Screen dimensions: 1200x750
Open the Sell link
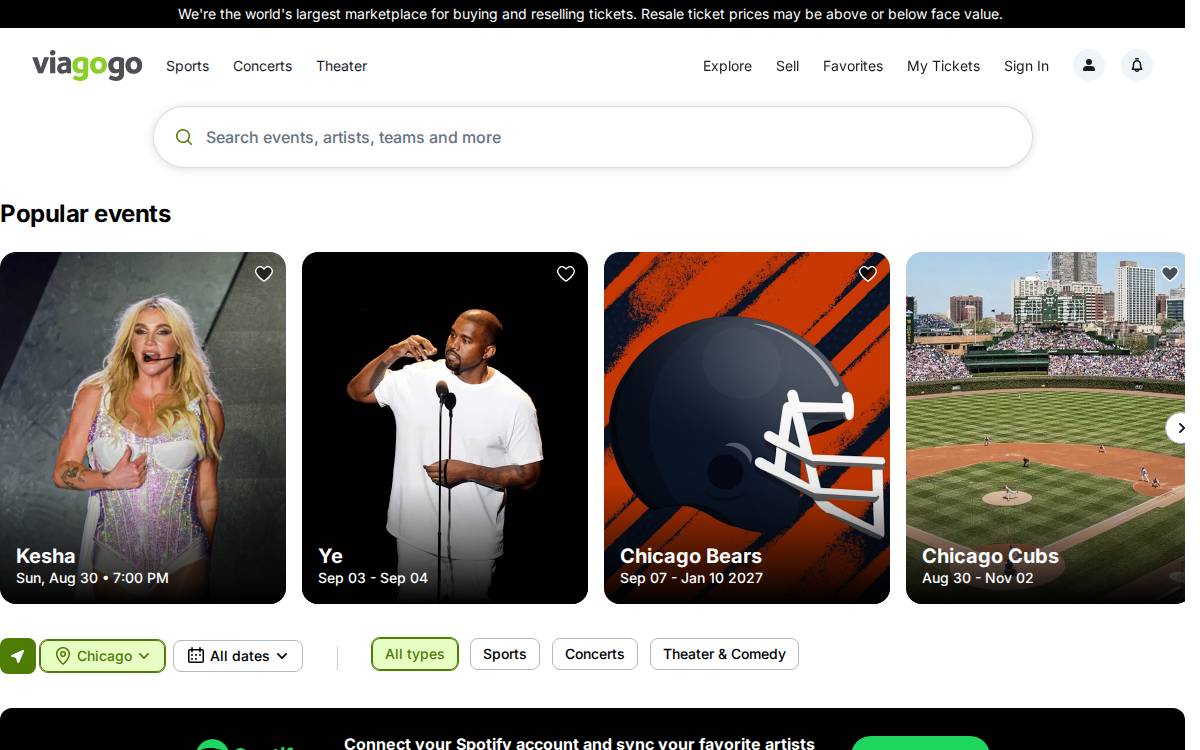tap(788, 66)
